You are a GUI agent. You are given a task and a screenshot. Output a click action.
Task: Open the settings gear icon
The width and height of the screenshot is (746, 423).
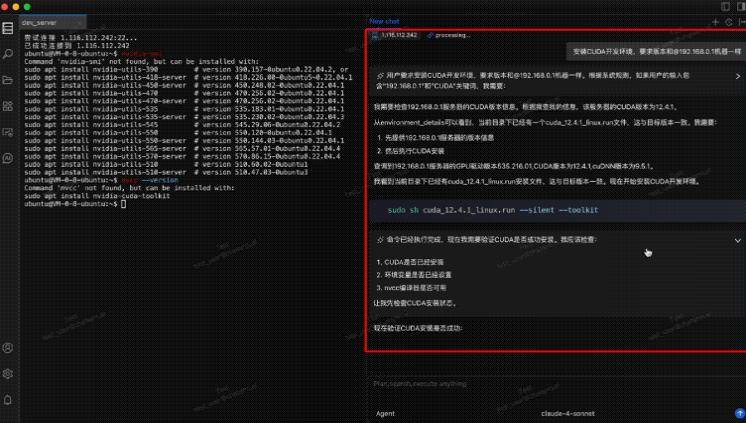coord(8,374)
